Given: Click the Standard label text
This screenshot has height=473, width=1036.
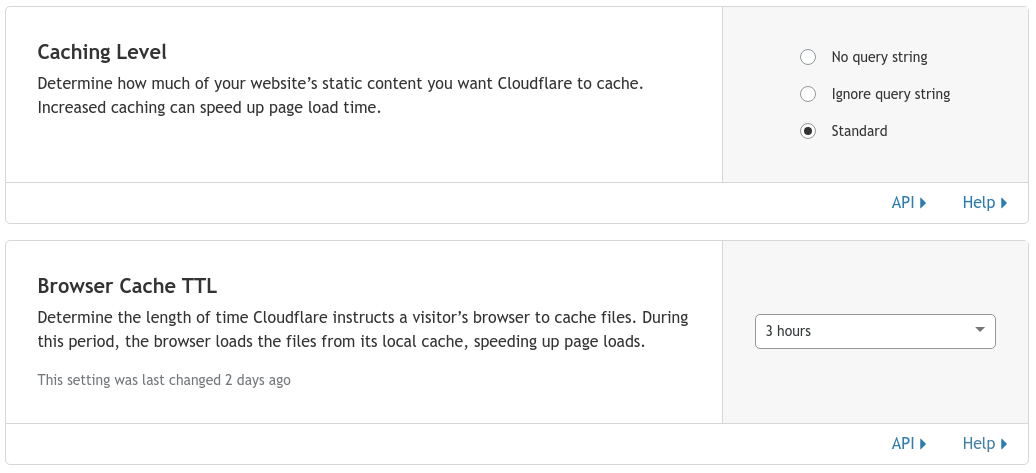Looking at the screenshot, I should coord(859,131).
